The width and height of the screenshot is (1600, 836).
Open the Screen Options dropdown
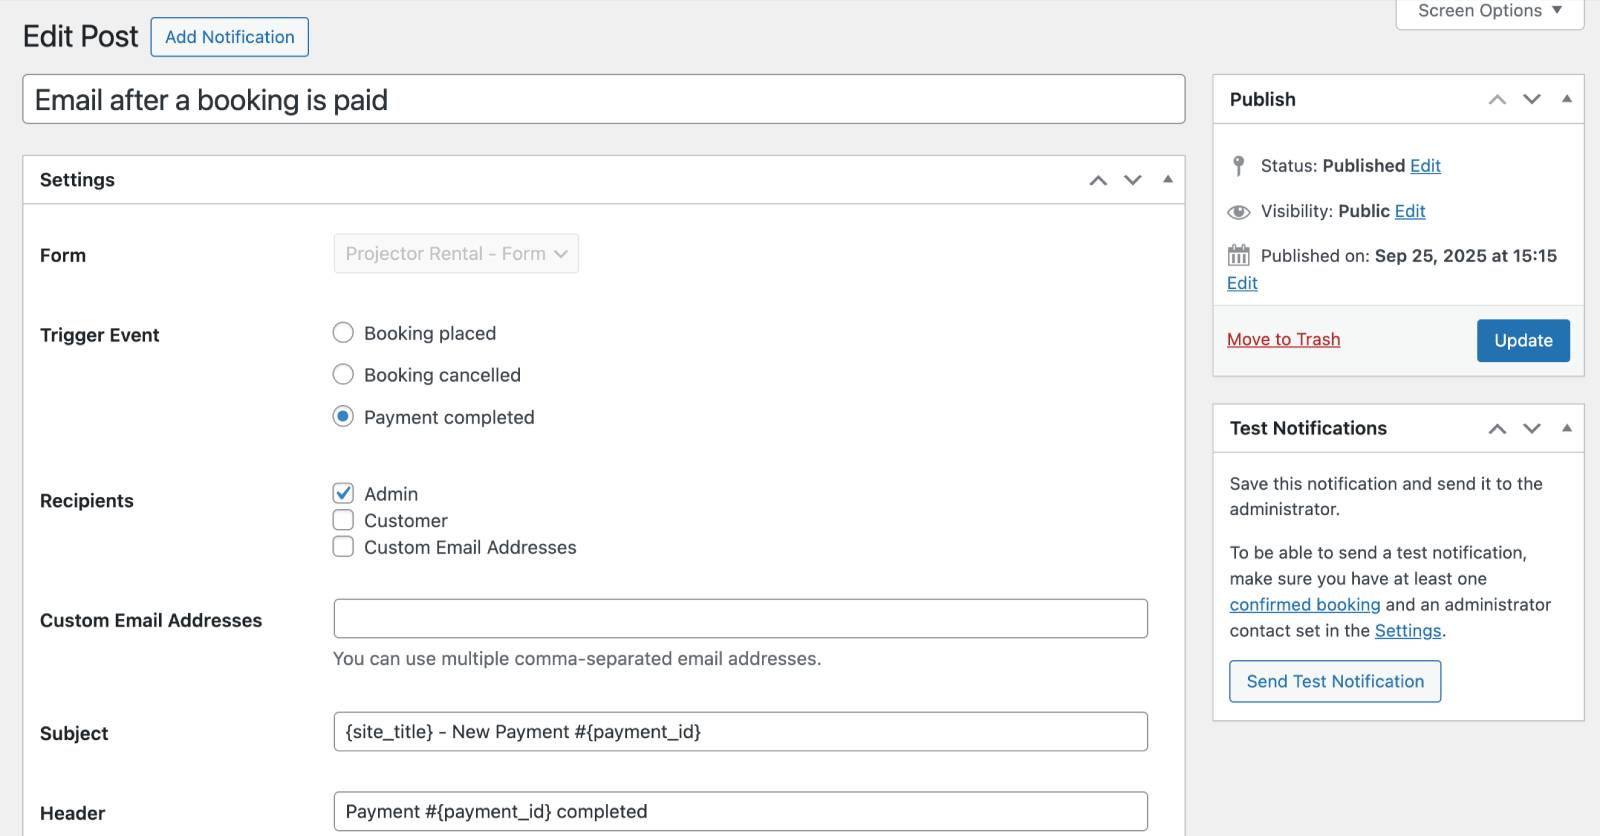pos(1489,11)
